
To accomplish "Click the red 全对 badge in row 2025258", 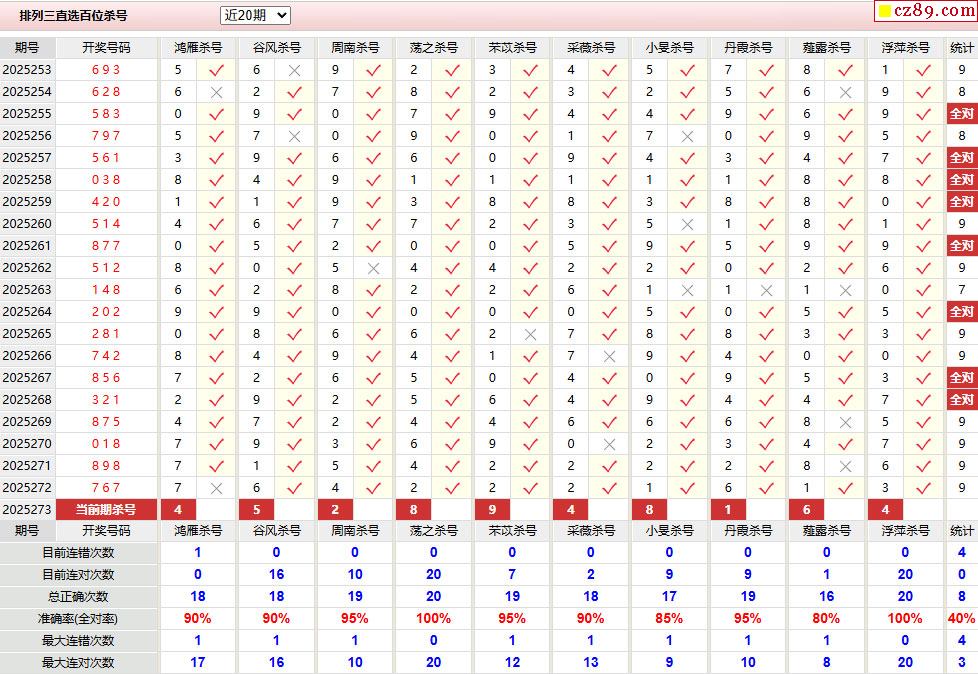I will tap(961, 180).
